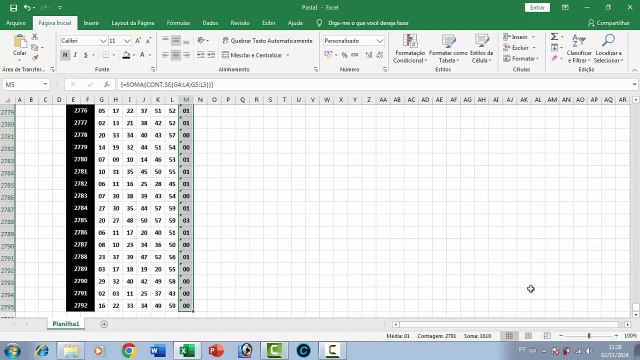Click the Undo arrow icon
The image size is (640, 360).
click(x=27, y=8)
